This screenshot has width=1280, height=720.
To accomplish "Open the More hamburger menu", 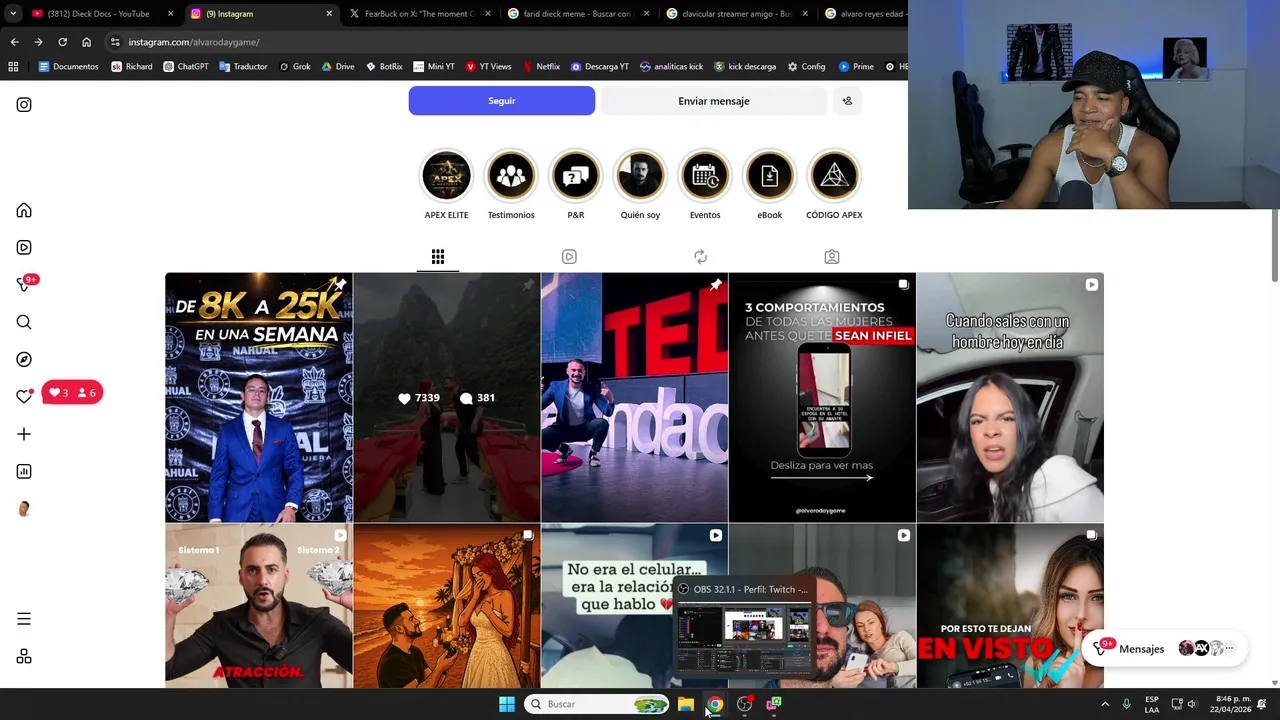I will pyautogui.click(x=24, y=619).
